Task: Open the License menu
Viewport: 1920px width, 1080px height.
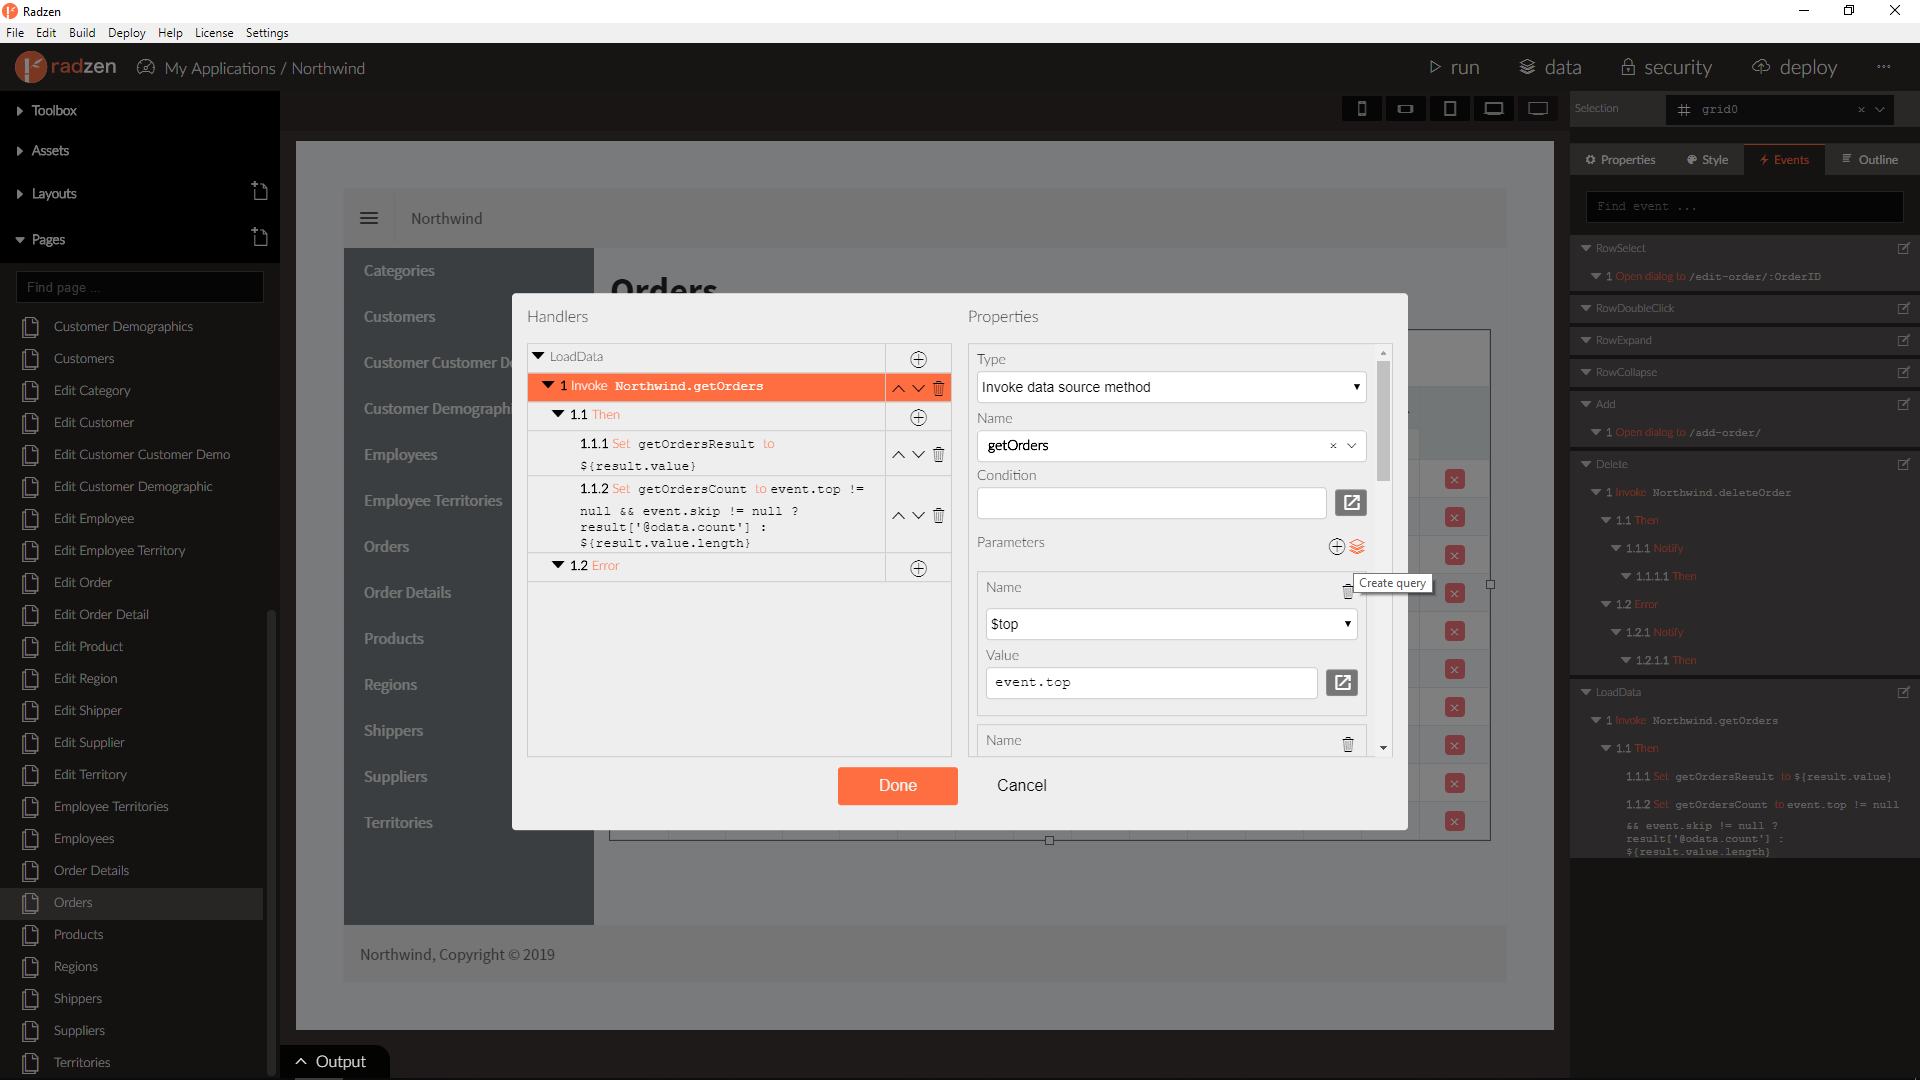Action: [x=214, y=33]
